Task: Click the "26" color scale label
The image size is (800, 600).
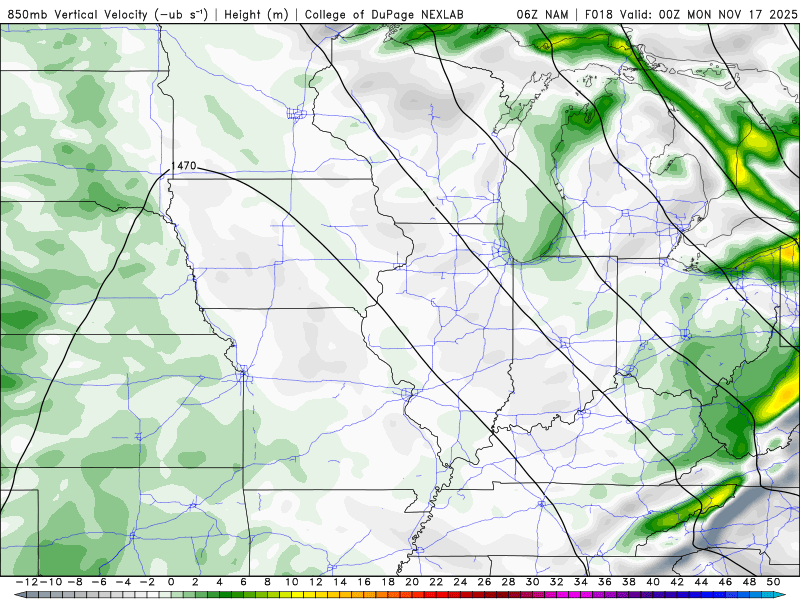Action: pos(484,582)
